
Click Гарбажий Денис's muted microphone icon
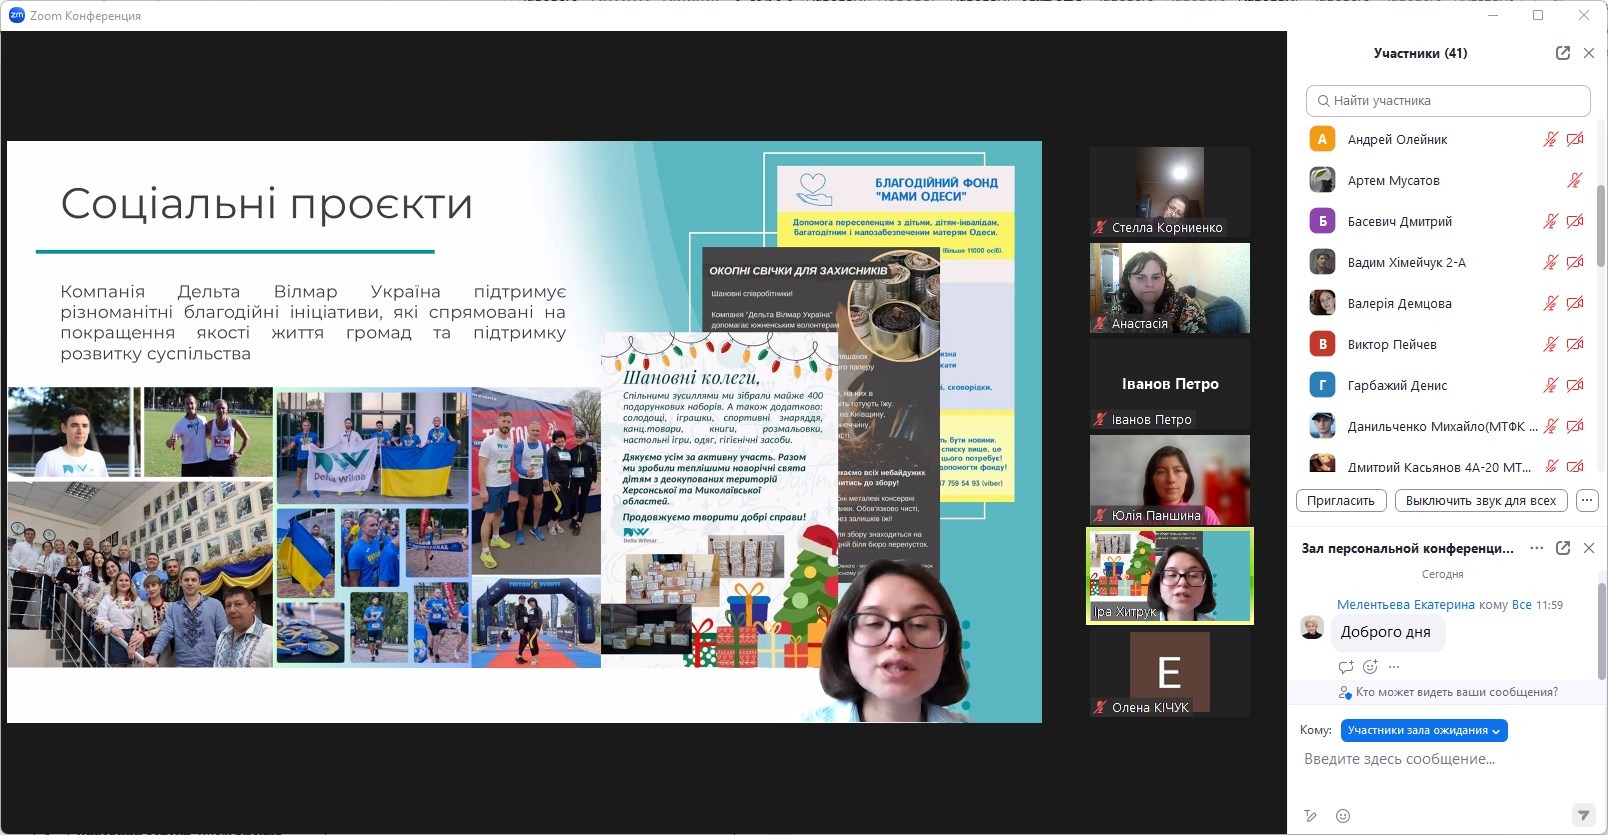click(x=1550, y=385)
